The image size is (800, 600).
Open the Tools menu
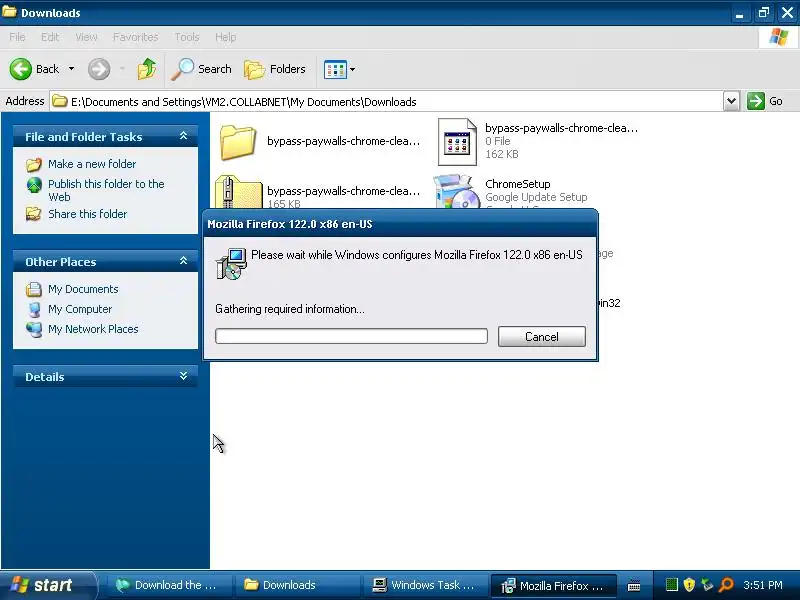pyautogui.click(x=187, y=37)
